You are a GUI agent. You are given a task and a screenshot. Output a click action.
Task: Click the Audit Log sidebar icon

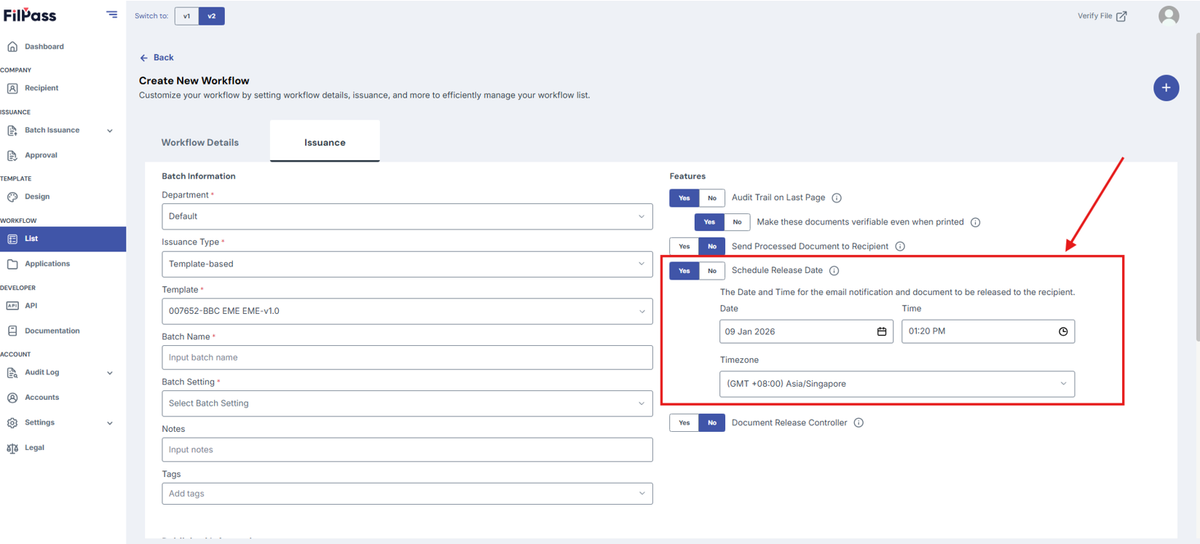pyautogui.click(x=12, y=372)
